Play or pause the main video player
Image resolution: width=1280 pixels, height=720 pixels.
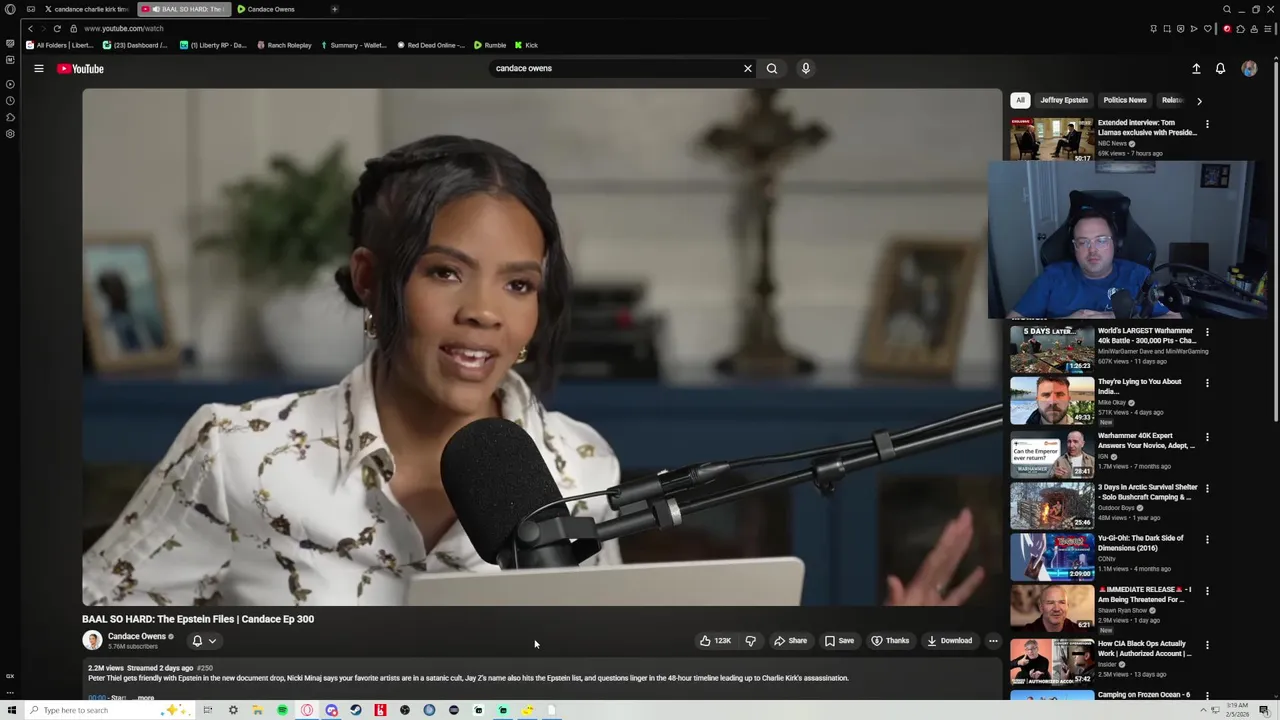[x=542, y=347]
